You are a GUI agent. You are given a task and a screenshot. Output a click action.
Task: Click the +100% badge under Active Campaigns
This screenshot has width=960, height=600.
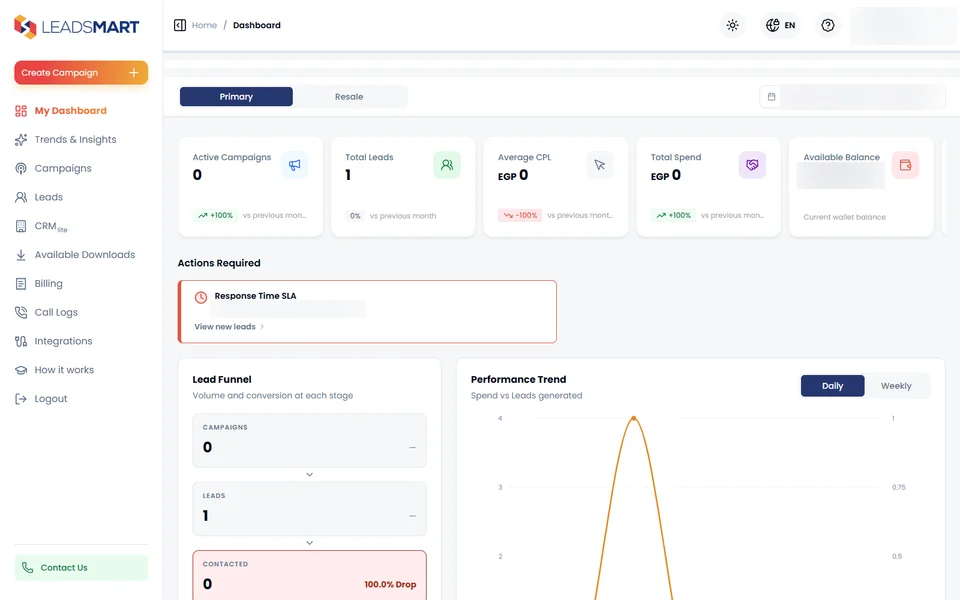point(216,216)
